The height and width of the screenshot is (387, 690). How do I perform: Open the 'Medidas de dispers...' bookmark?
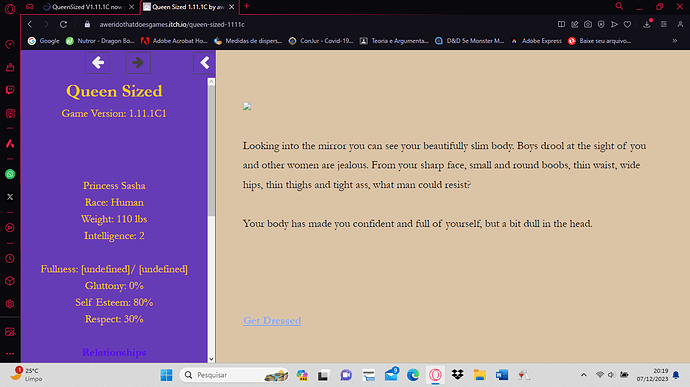(x=248, y=41)
